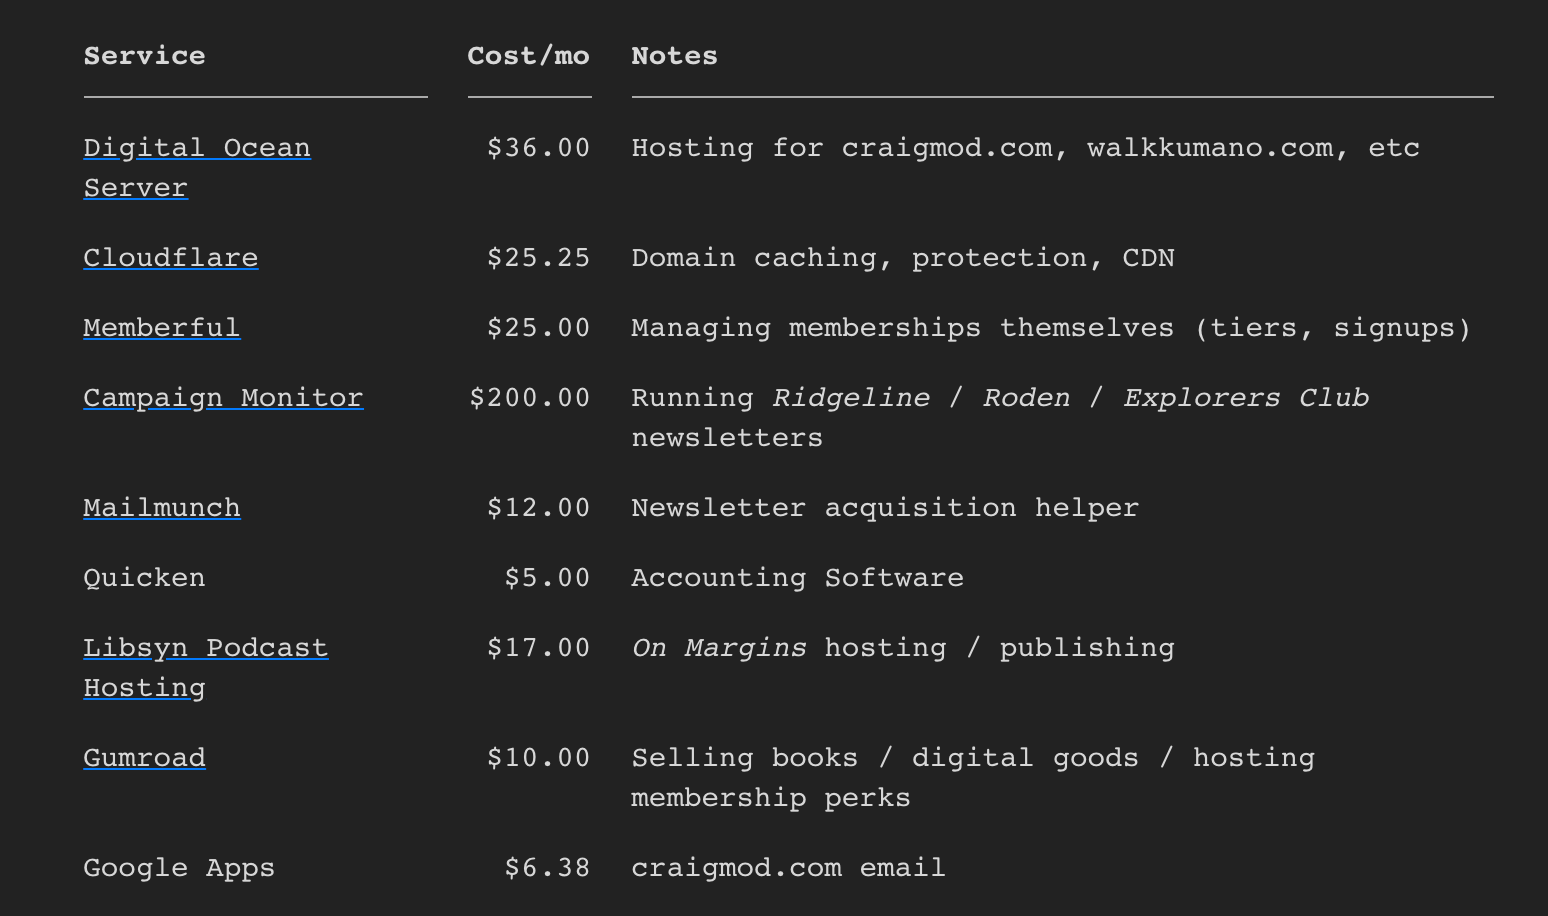Image resolution: width=1548 pixels, height=916 pixels.
Task: Click the italic On Margins text
Action: click(x=718, y=648)
